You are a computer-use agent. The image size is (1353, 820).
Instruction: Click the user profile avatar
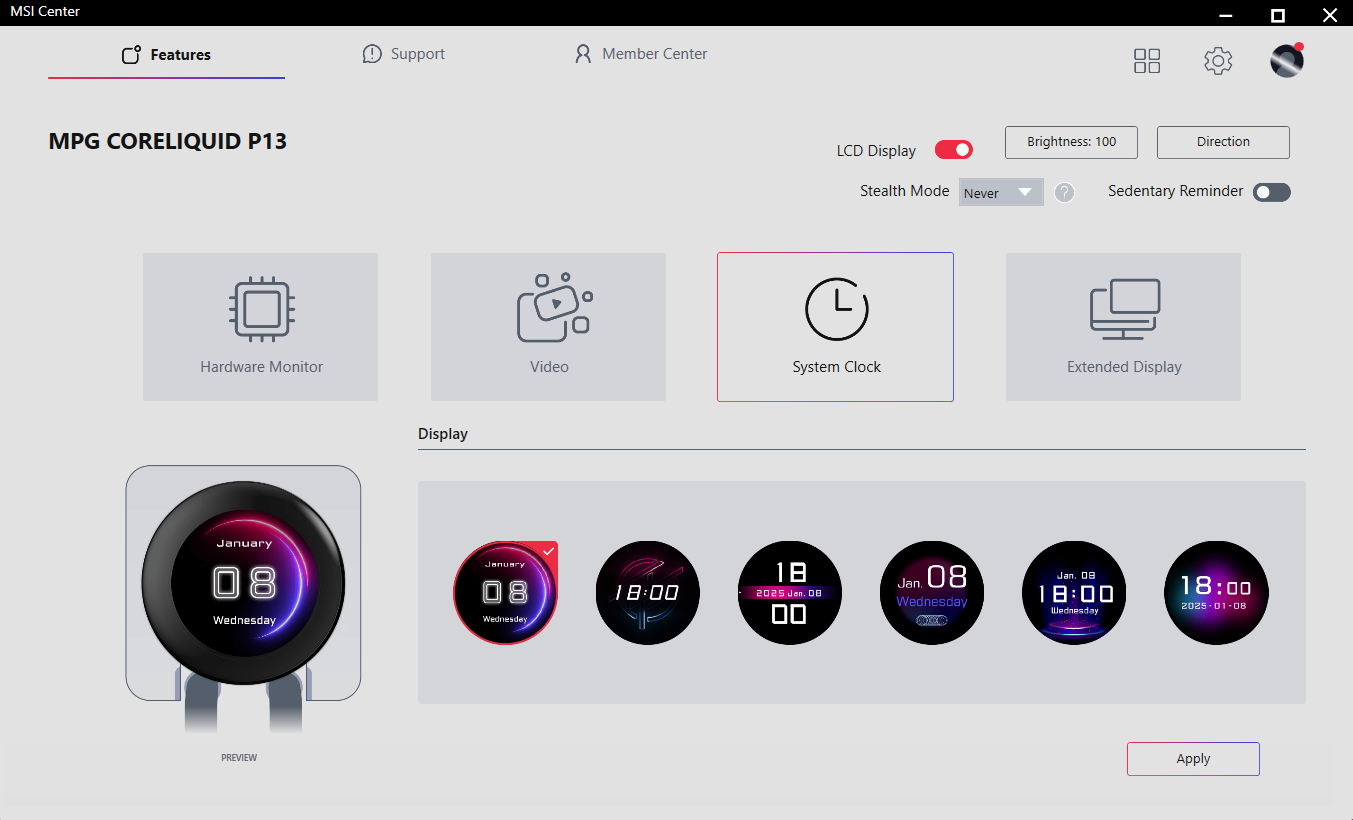tap(1287, 61)
